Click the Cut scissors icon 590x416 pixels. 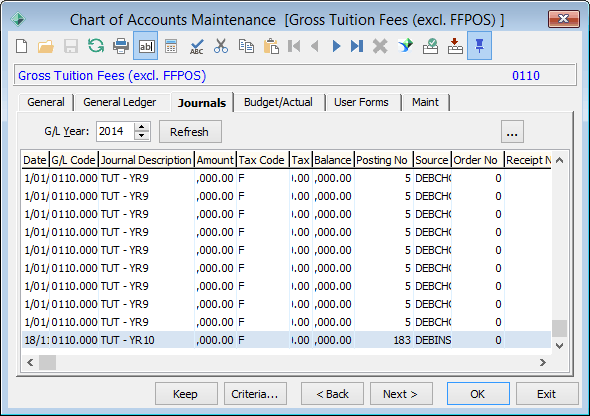221,46
